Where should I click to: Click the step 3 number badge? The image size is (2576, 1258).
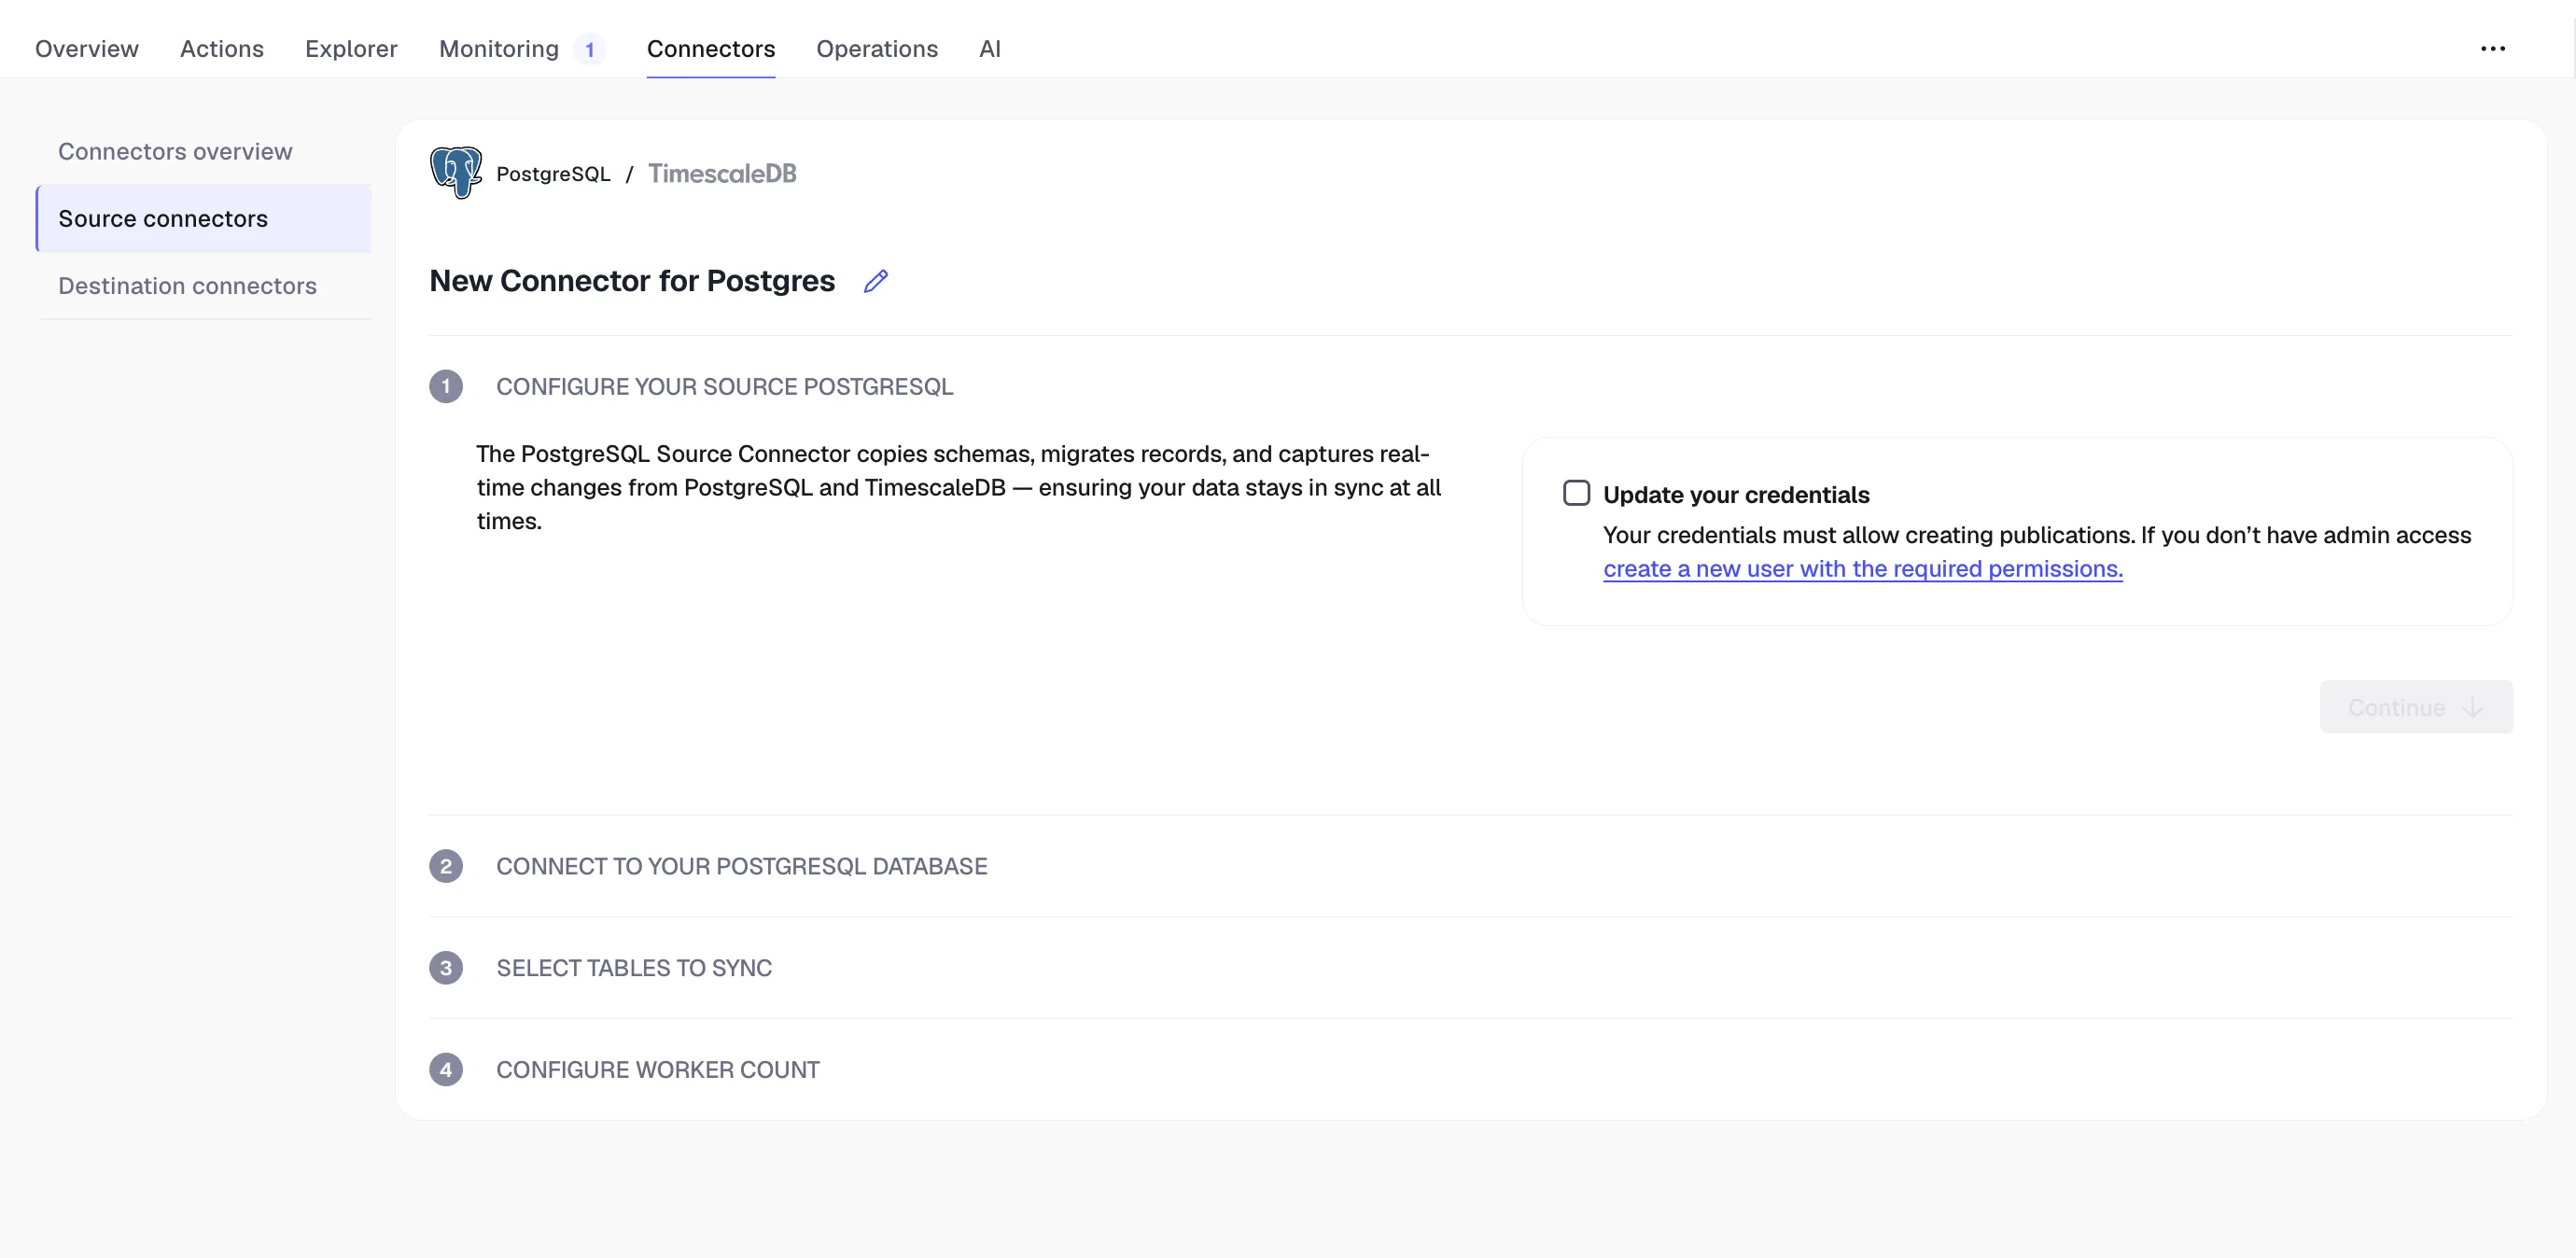tap(446, 968)
